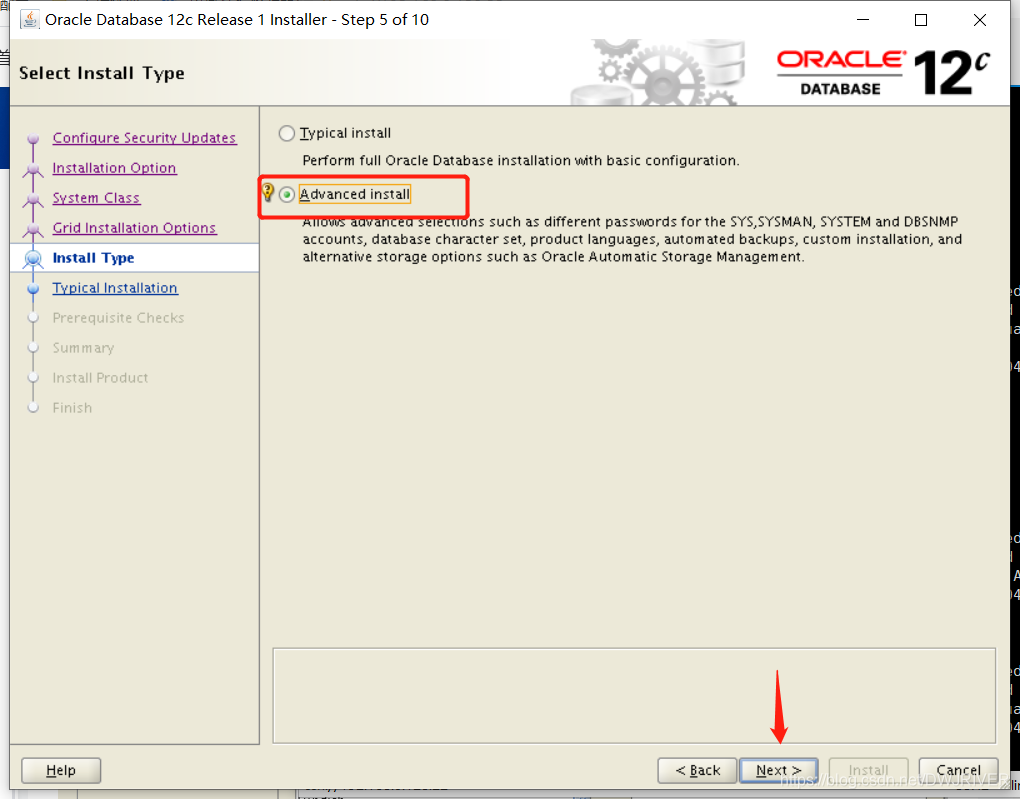Screen dimensions: 1020x799
Task: Open the System Class step link
Action: pyautogui.click(x=96, y=198)
